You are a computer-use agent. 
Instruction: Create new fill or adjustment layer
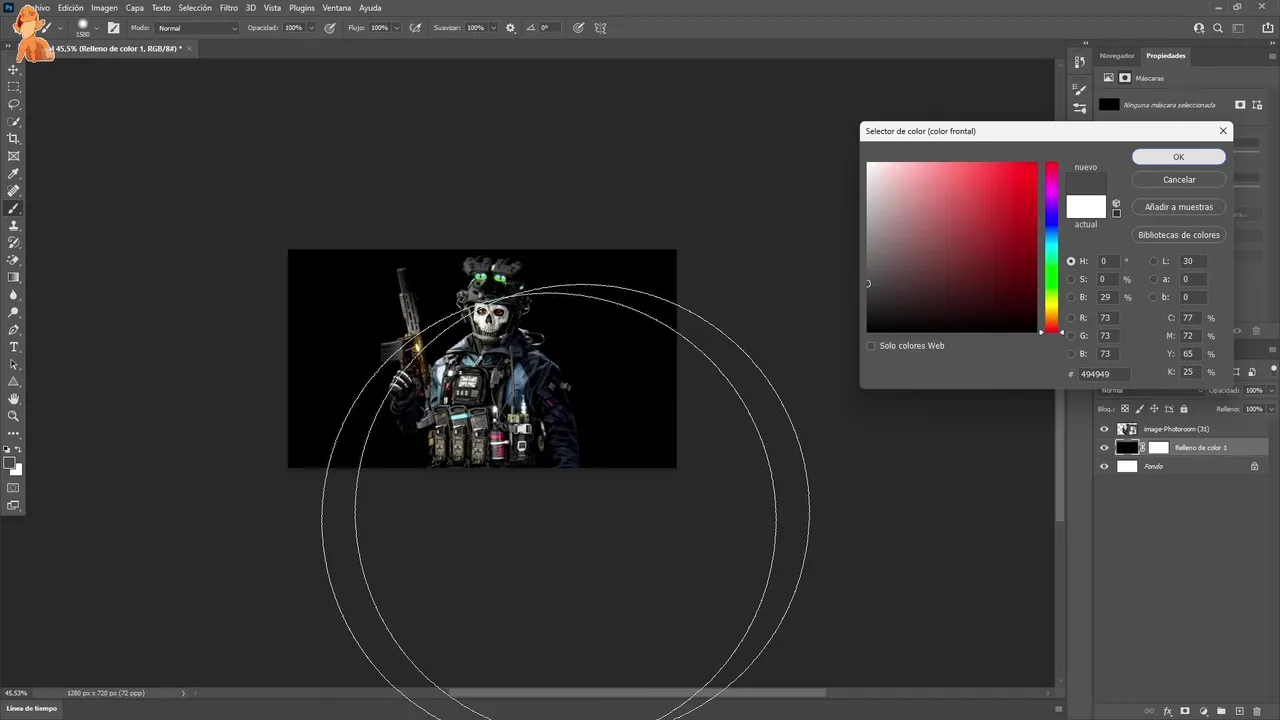point(1203,711)
